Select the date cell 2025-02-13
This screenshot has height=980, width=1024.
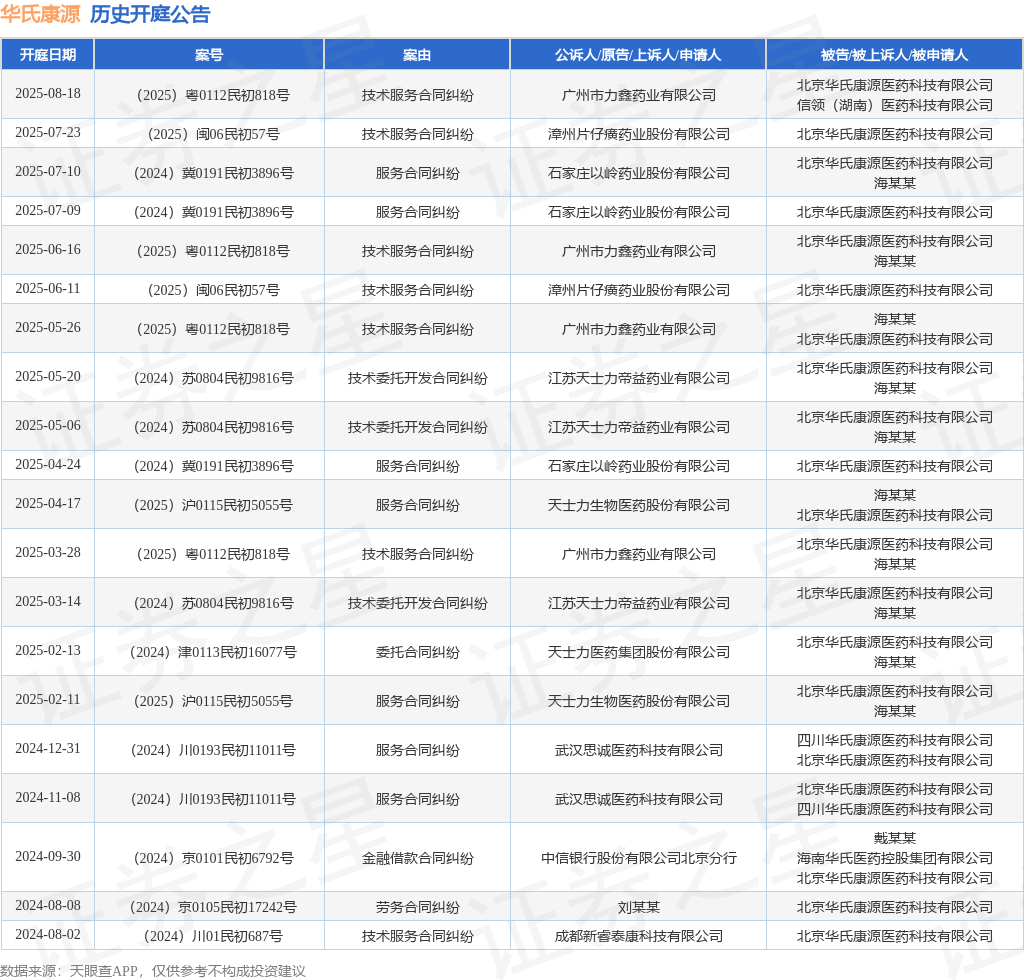48,651
